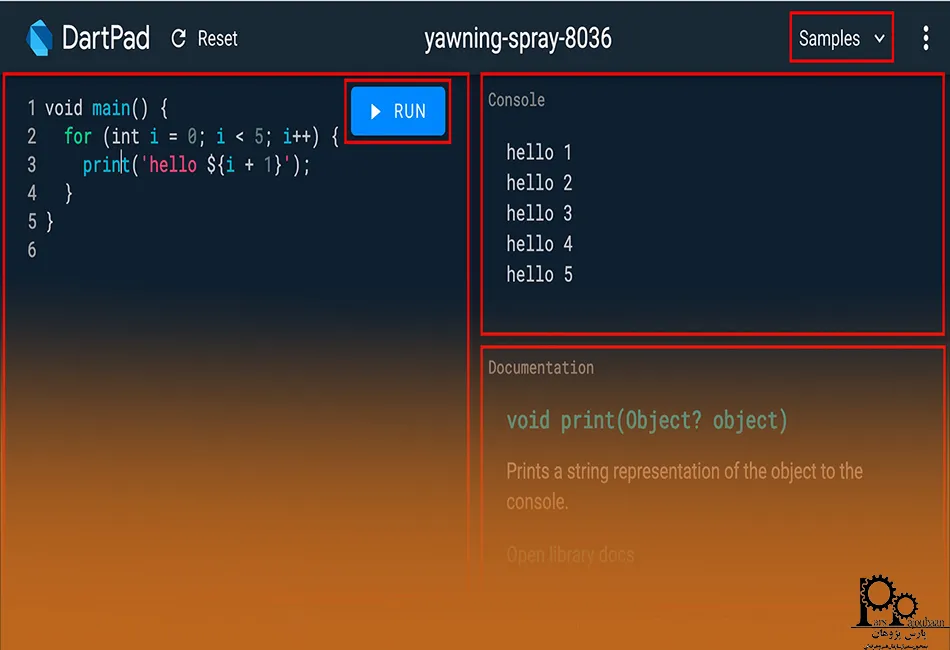Click line number 4 in the gutter
Image resolution: width=950 pixels, height=650 pixels.
(x=32, y=193)
